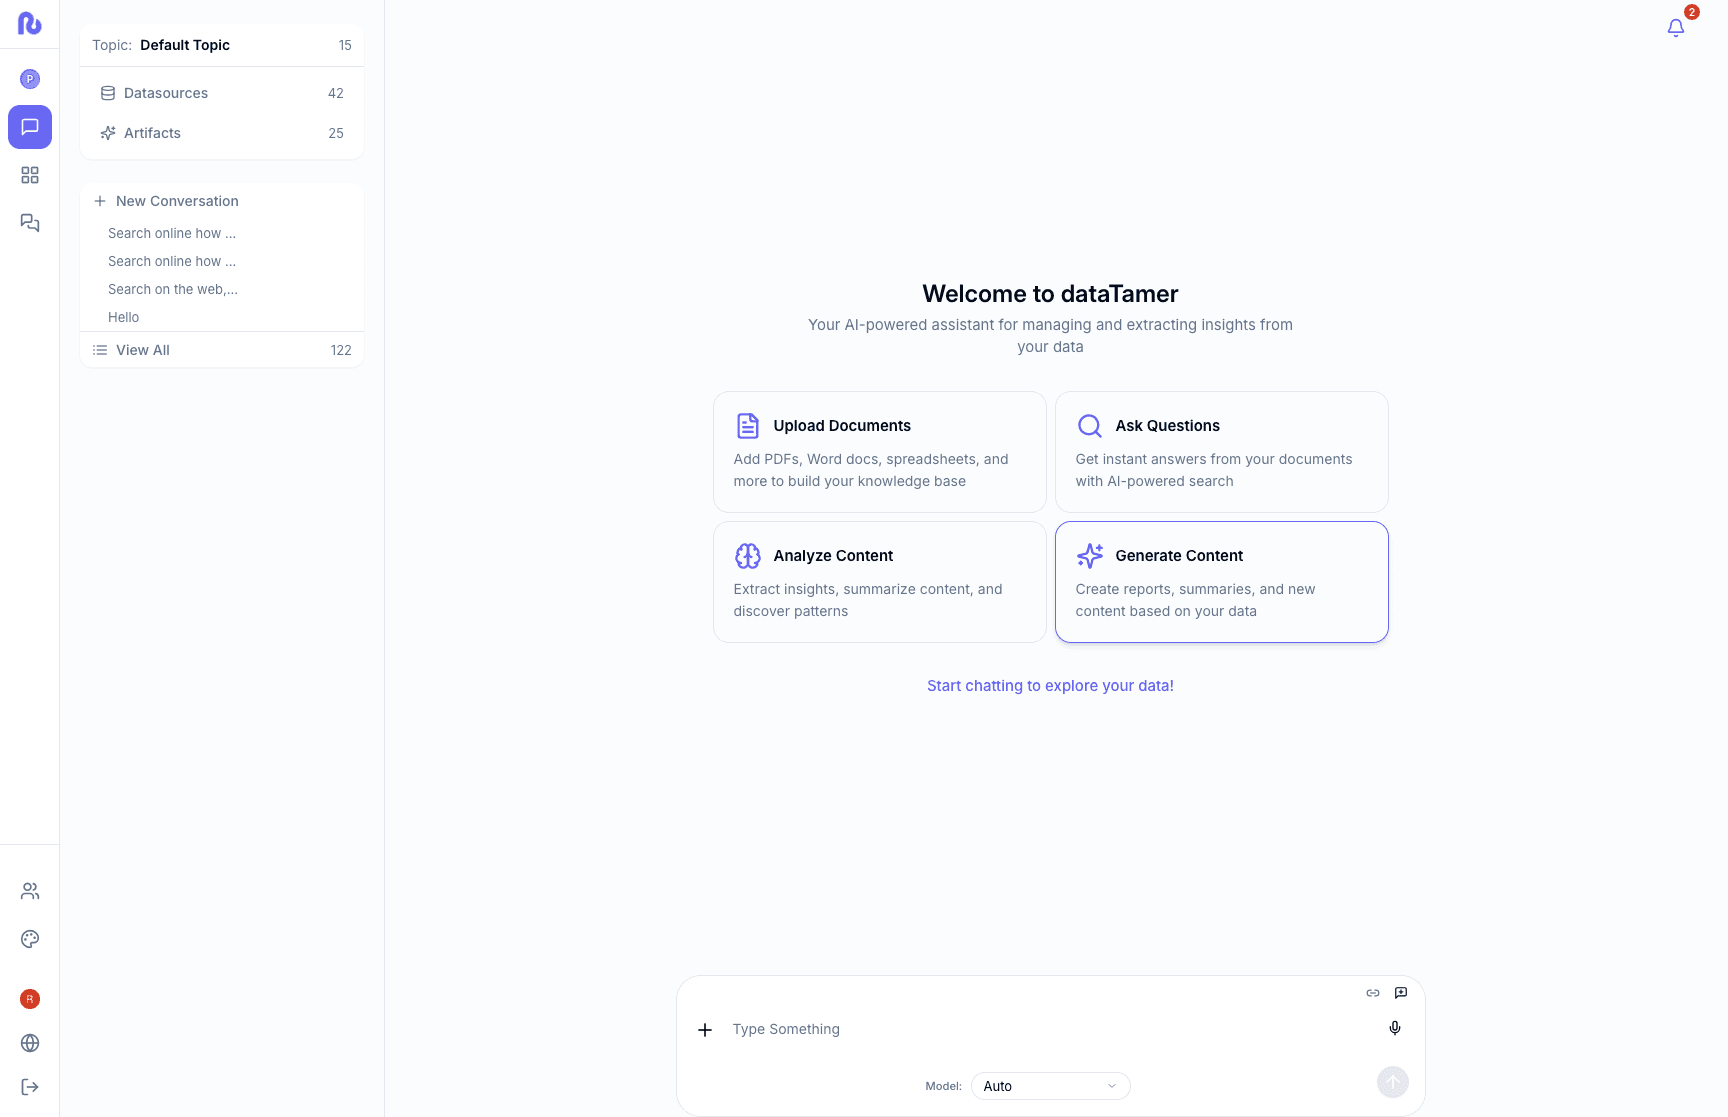This screenshot has width=1728, height=1117.
Task: Click the link icon above message input
Action: tap(1373, 993)
